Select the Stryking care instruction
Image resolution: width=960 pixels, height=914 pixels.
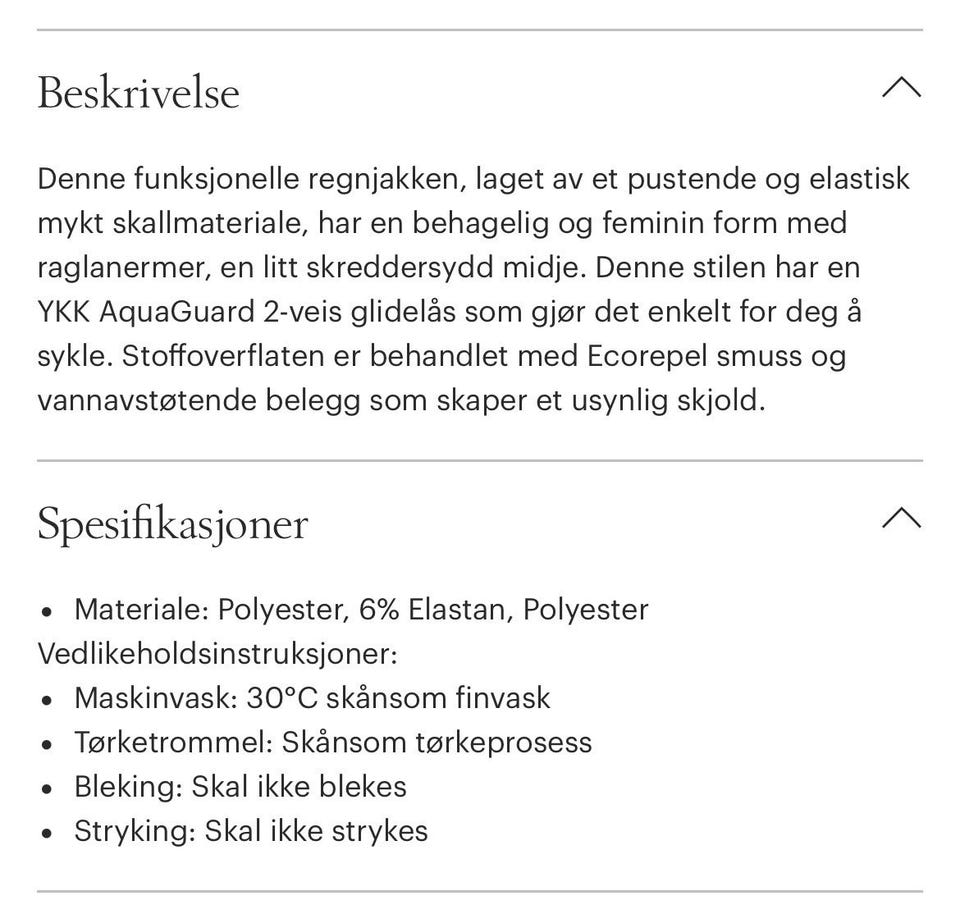251,831
